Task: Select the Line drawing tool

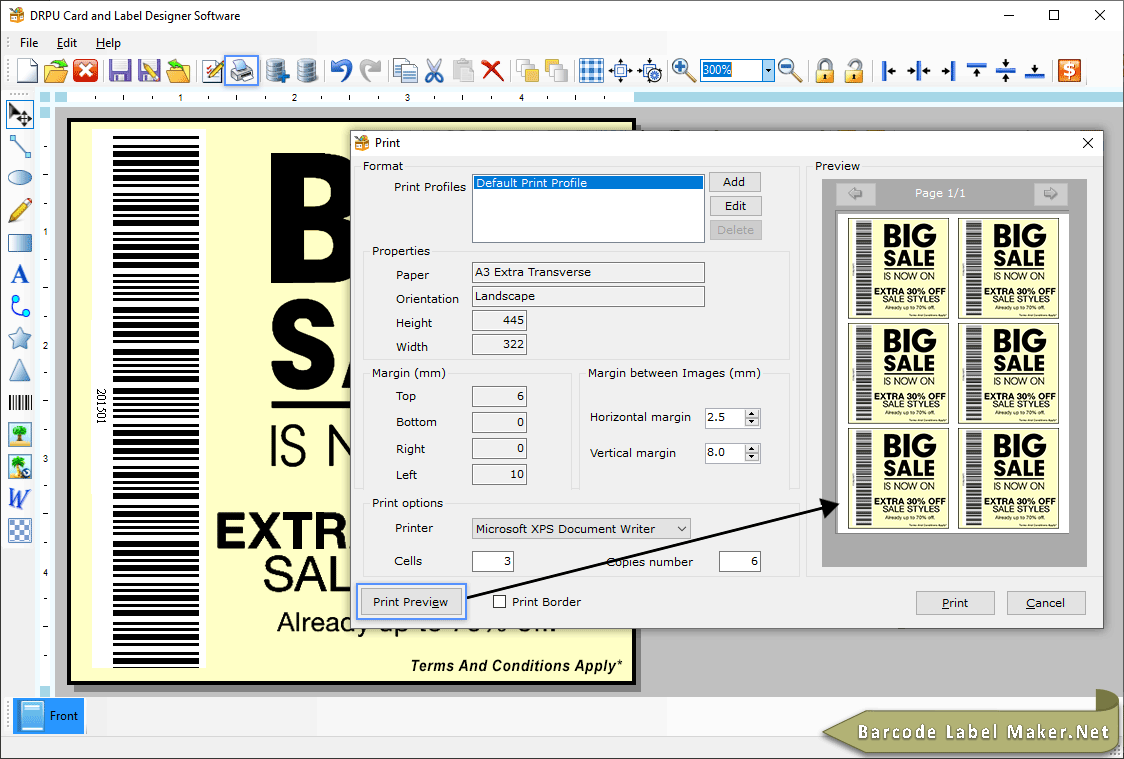Action: [x=20, y=146]
